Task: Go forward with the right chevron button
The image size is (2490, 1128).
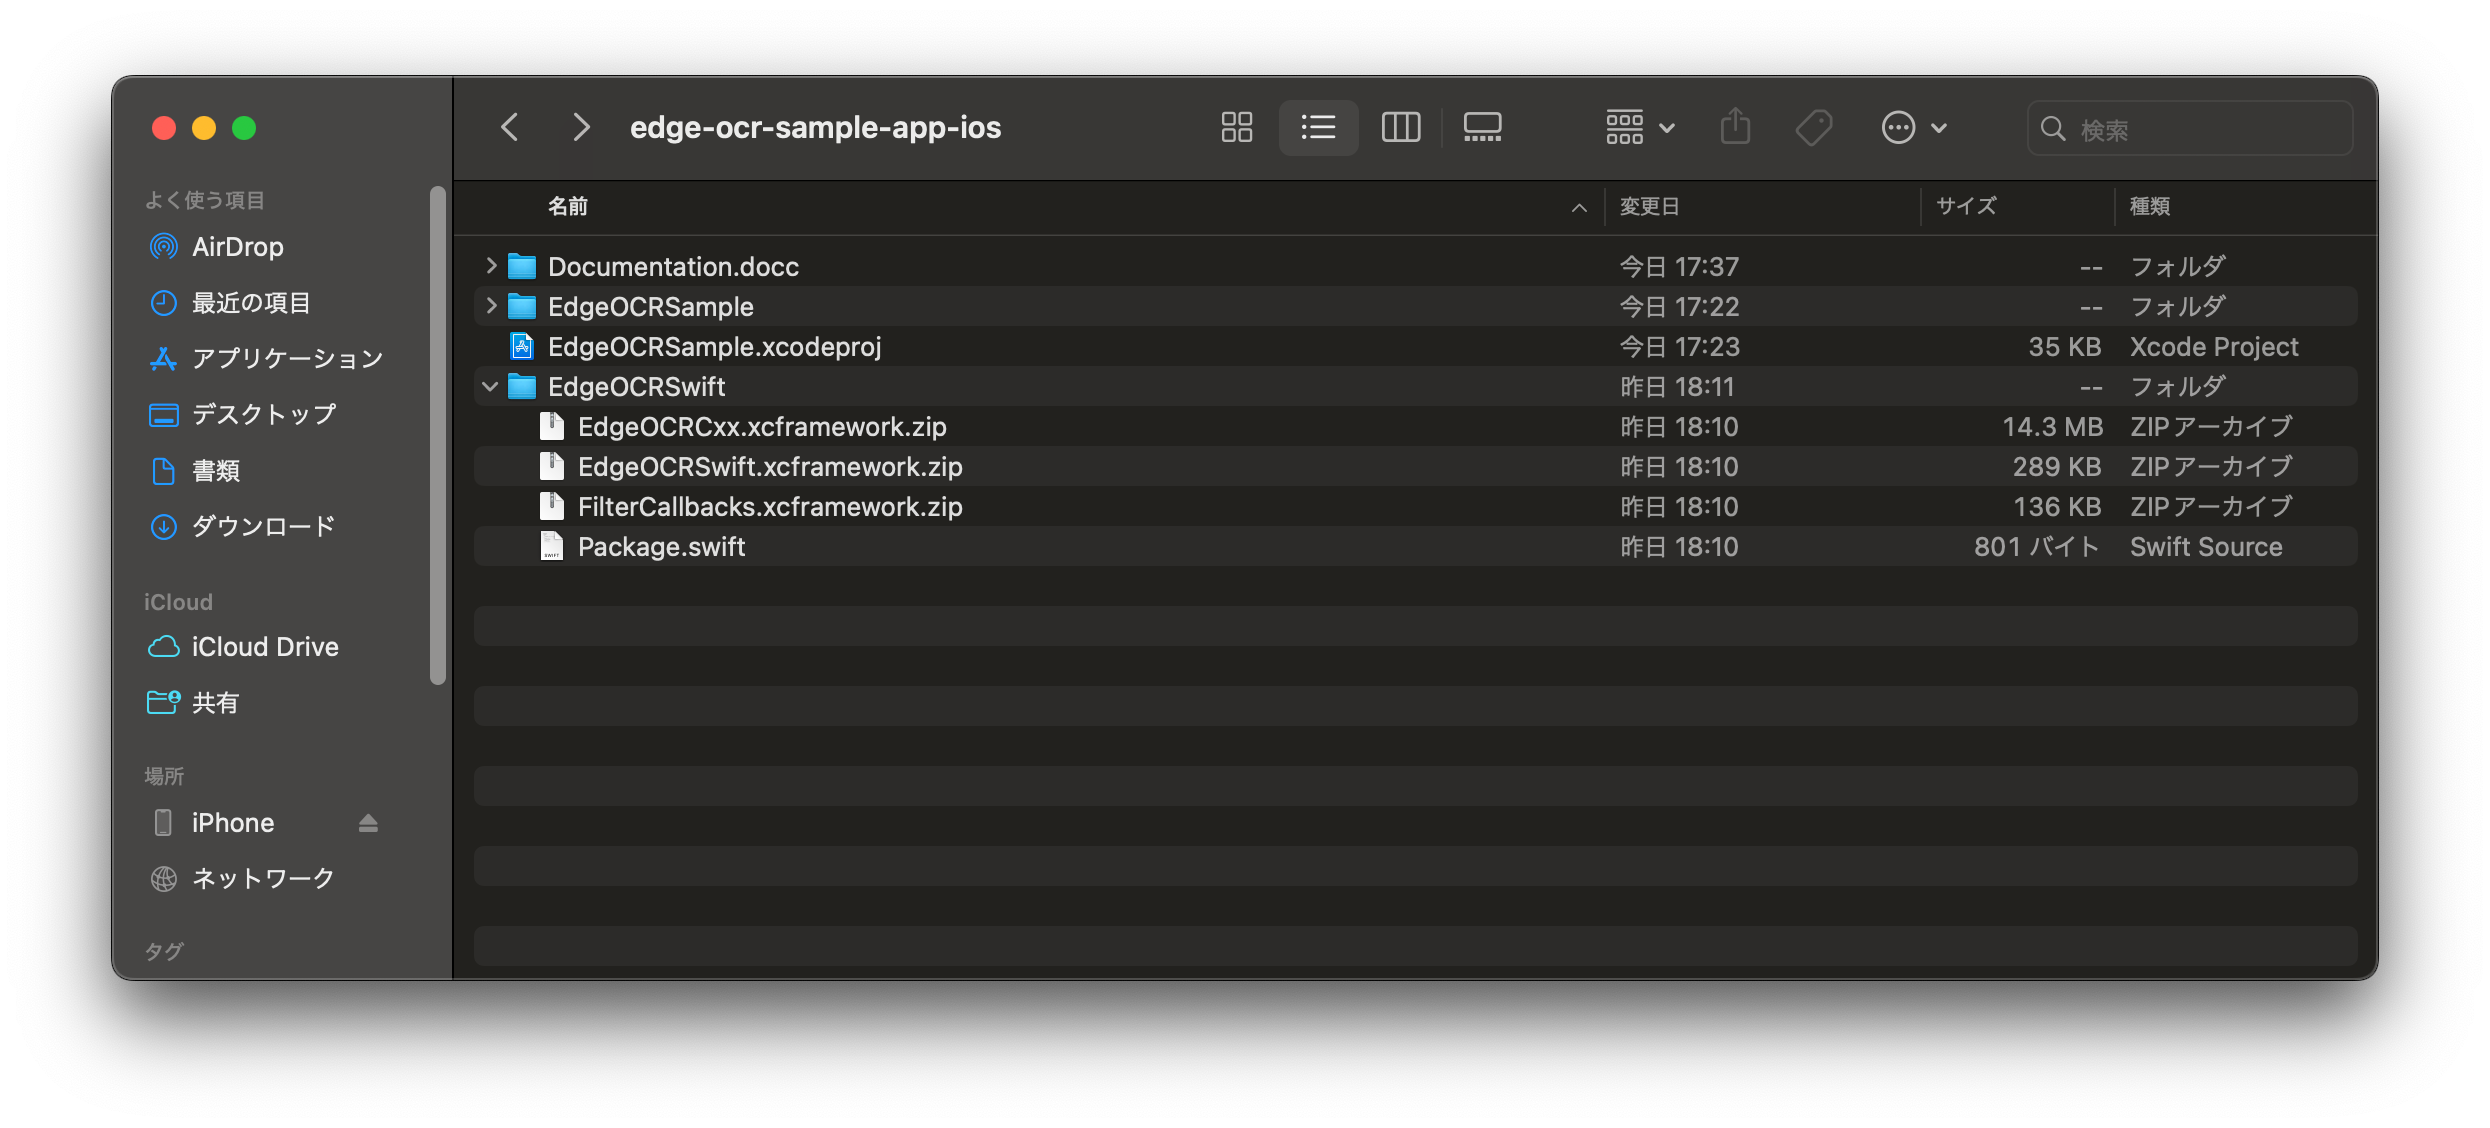Action: 581,128
